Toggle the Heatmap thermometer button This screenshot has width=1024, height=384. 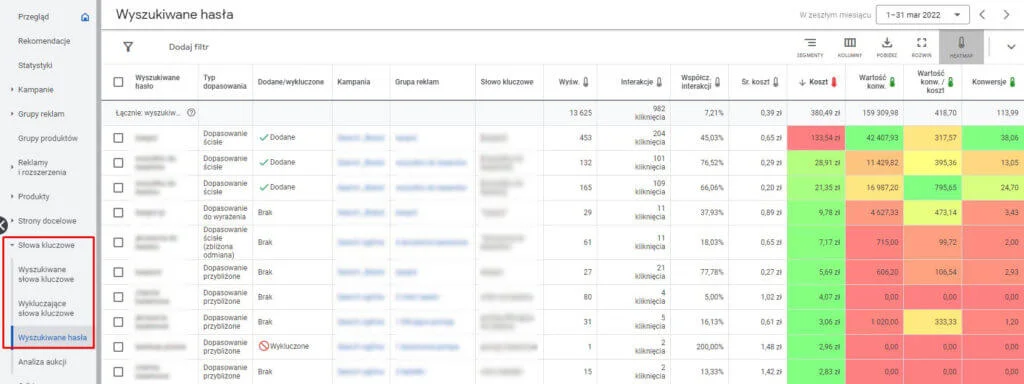tap(961, 47)
